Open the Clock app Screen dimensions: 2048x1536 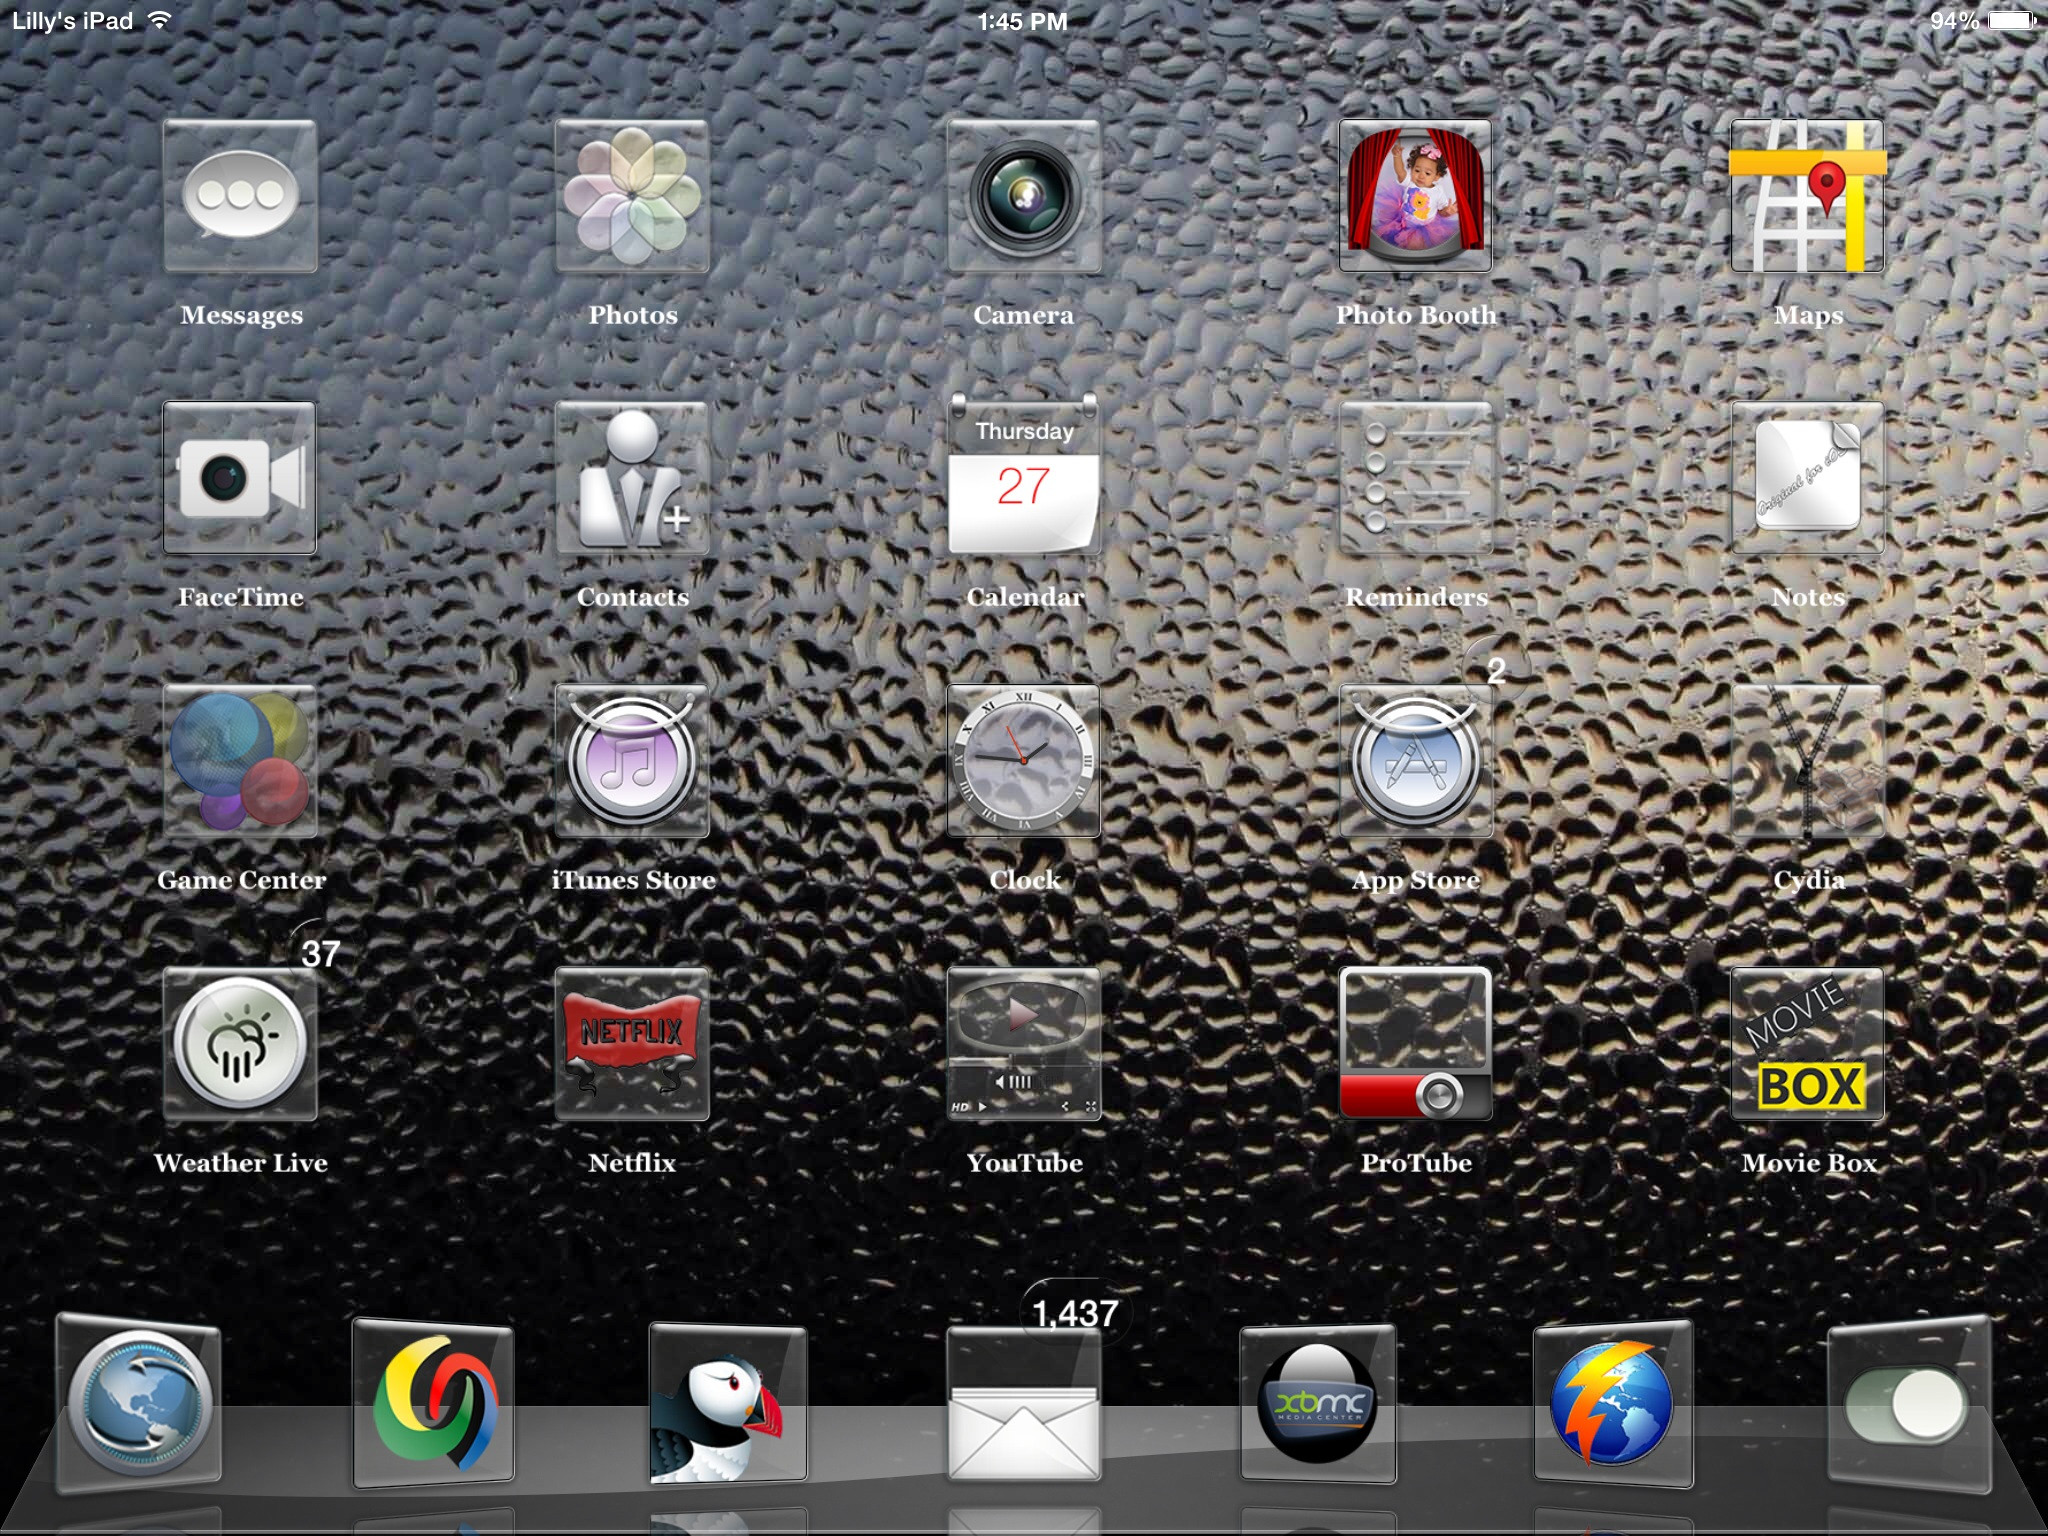click(1024, 761)
